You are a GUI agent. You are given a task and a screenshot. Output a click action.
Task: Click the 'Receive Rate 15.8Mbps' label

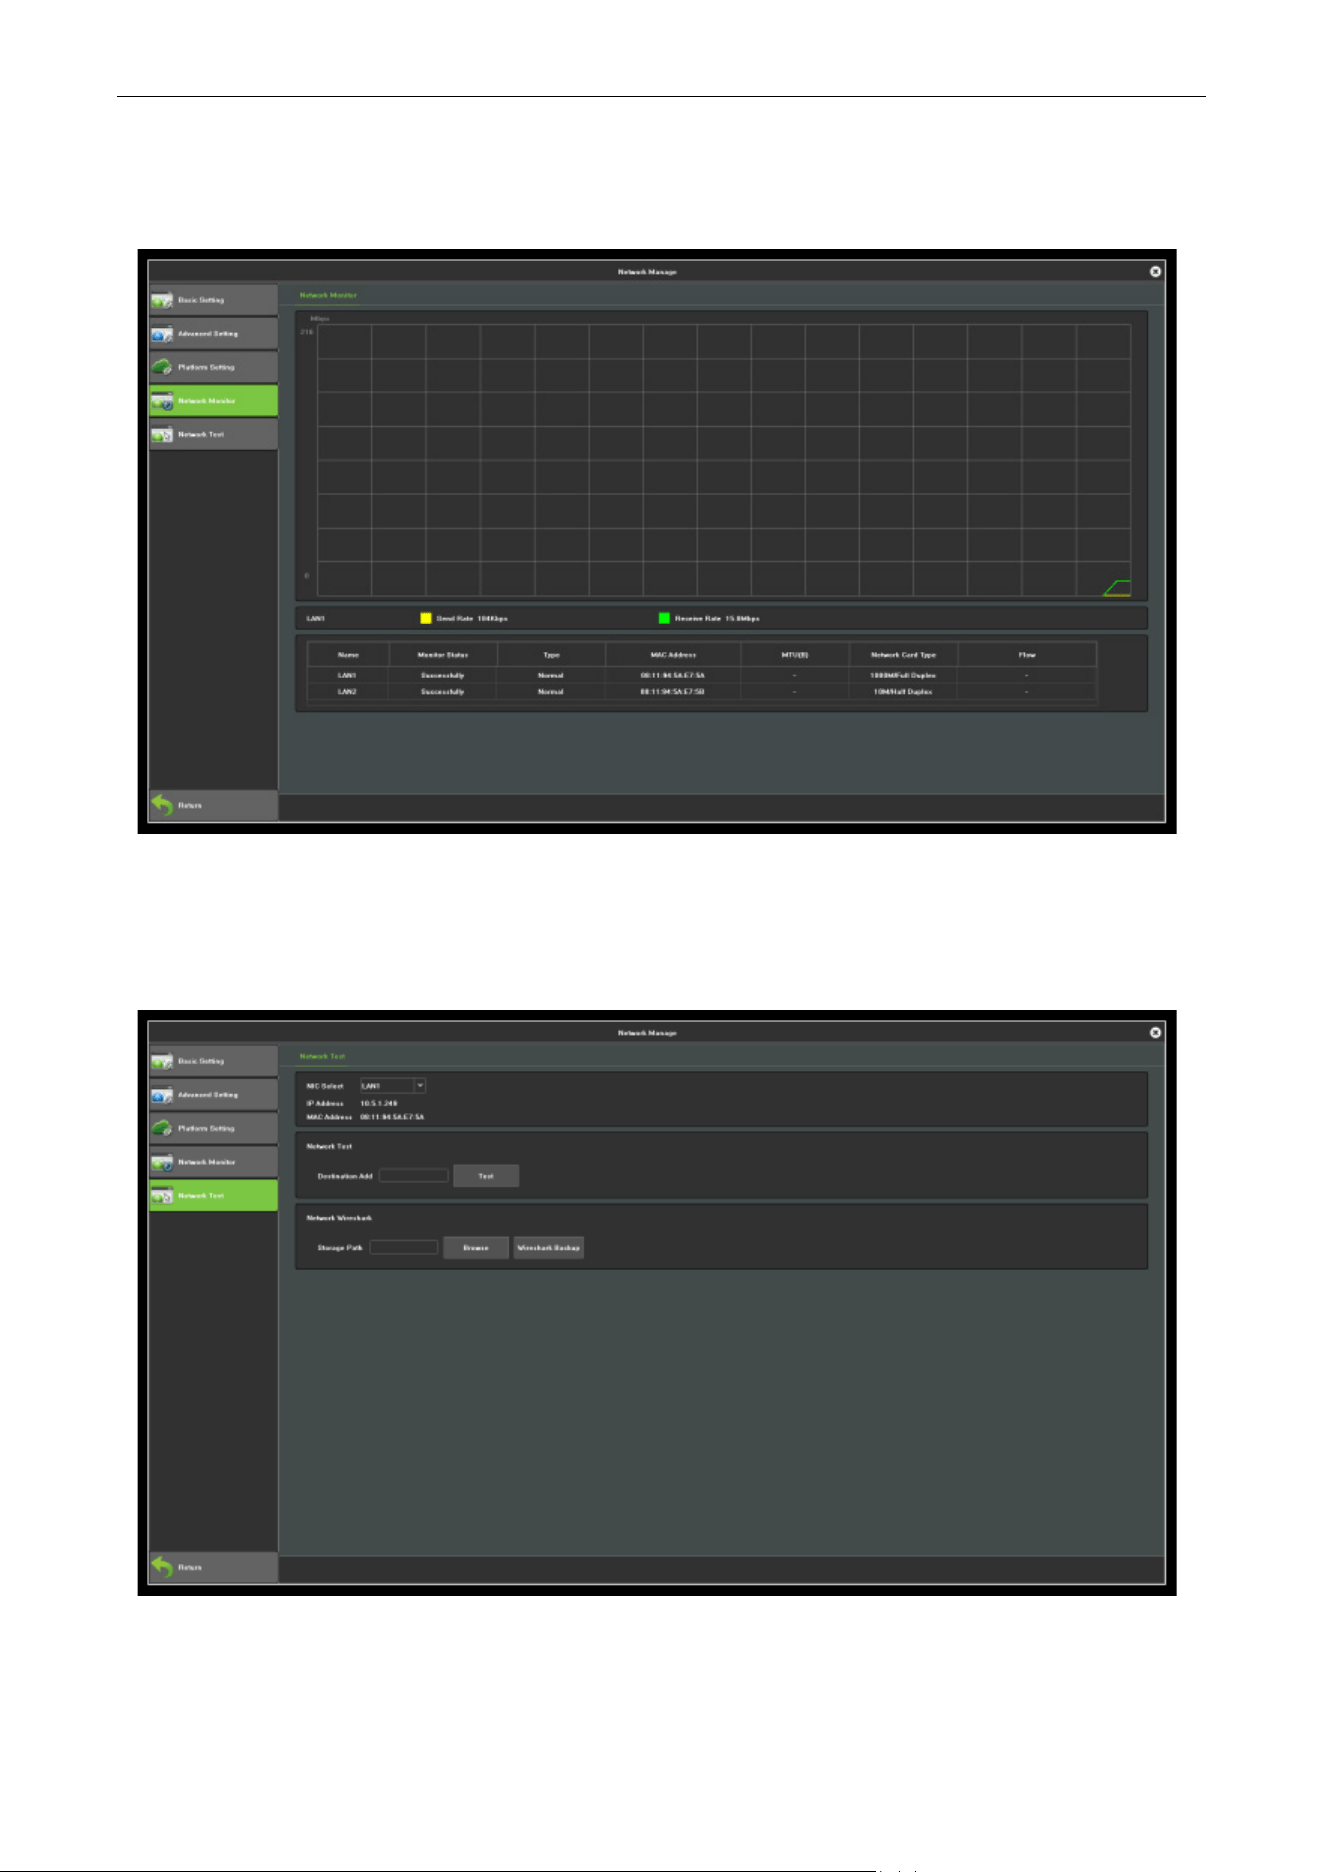(x=717, y=618)
